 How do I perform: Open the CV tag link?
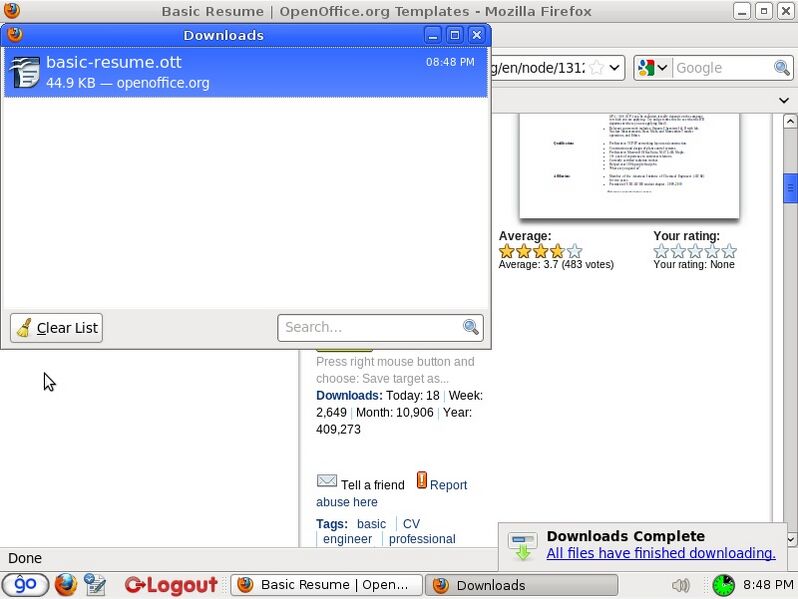[411, 524]
